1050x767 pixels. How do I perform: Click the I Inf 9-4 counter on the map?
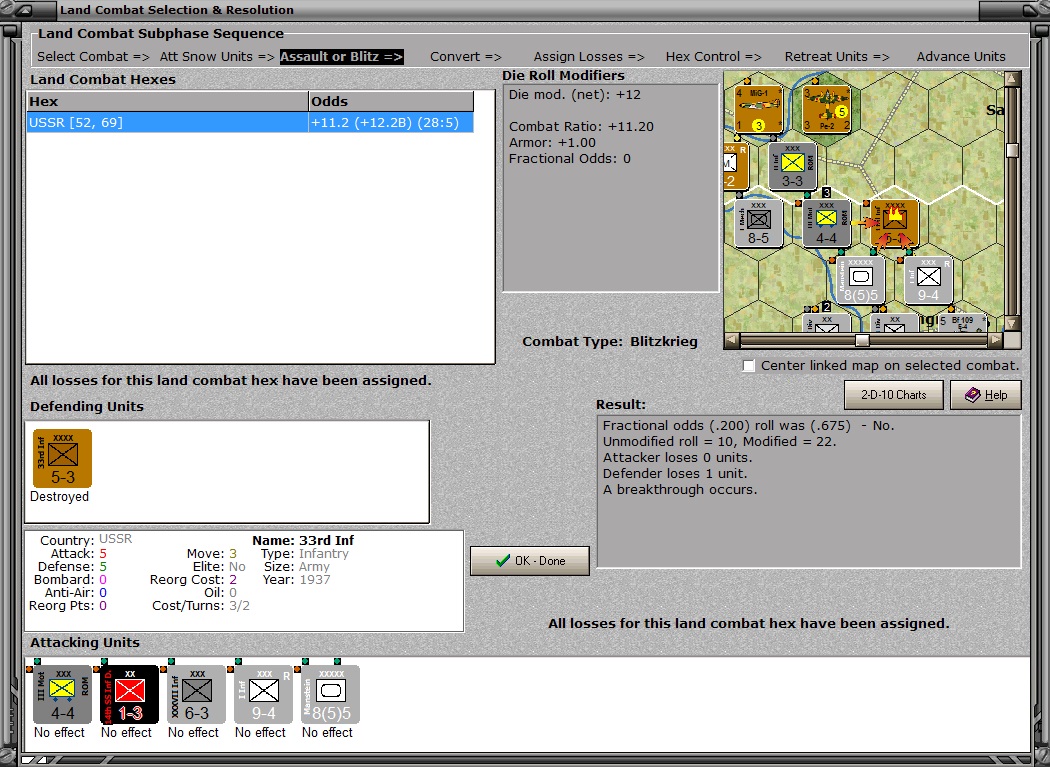tap(928, 280)
